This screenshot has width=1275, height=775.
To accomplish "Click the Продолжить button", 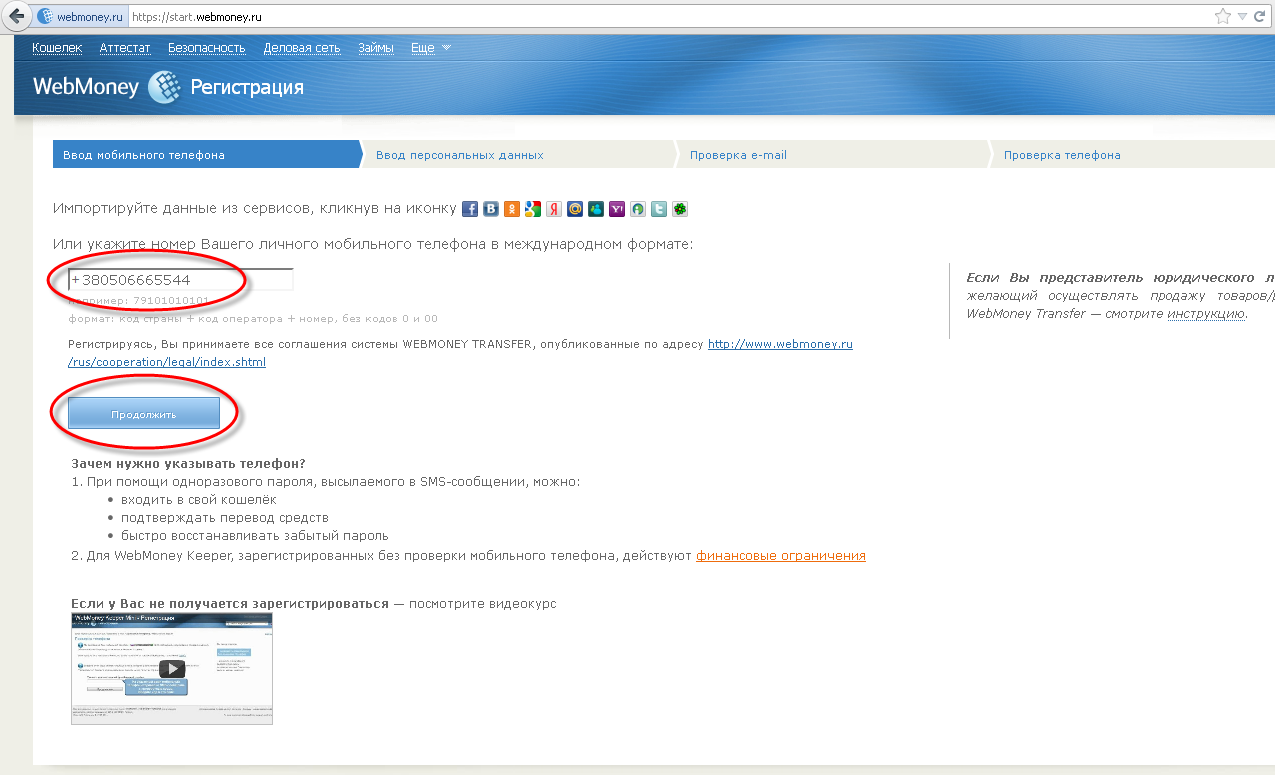I will (x=144, y=414).
